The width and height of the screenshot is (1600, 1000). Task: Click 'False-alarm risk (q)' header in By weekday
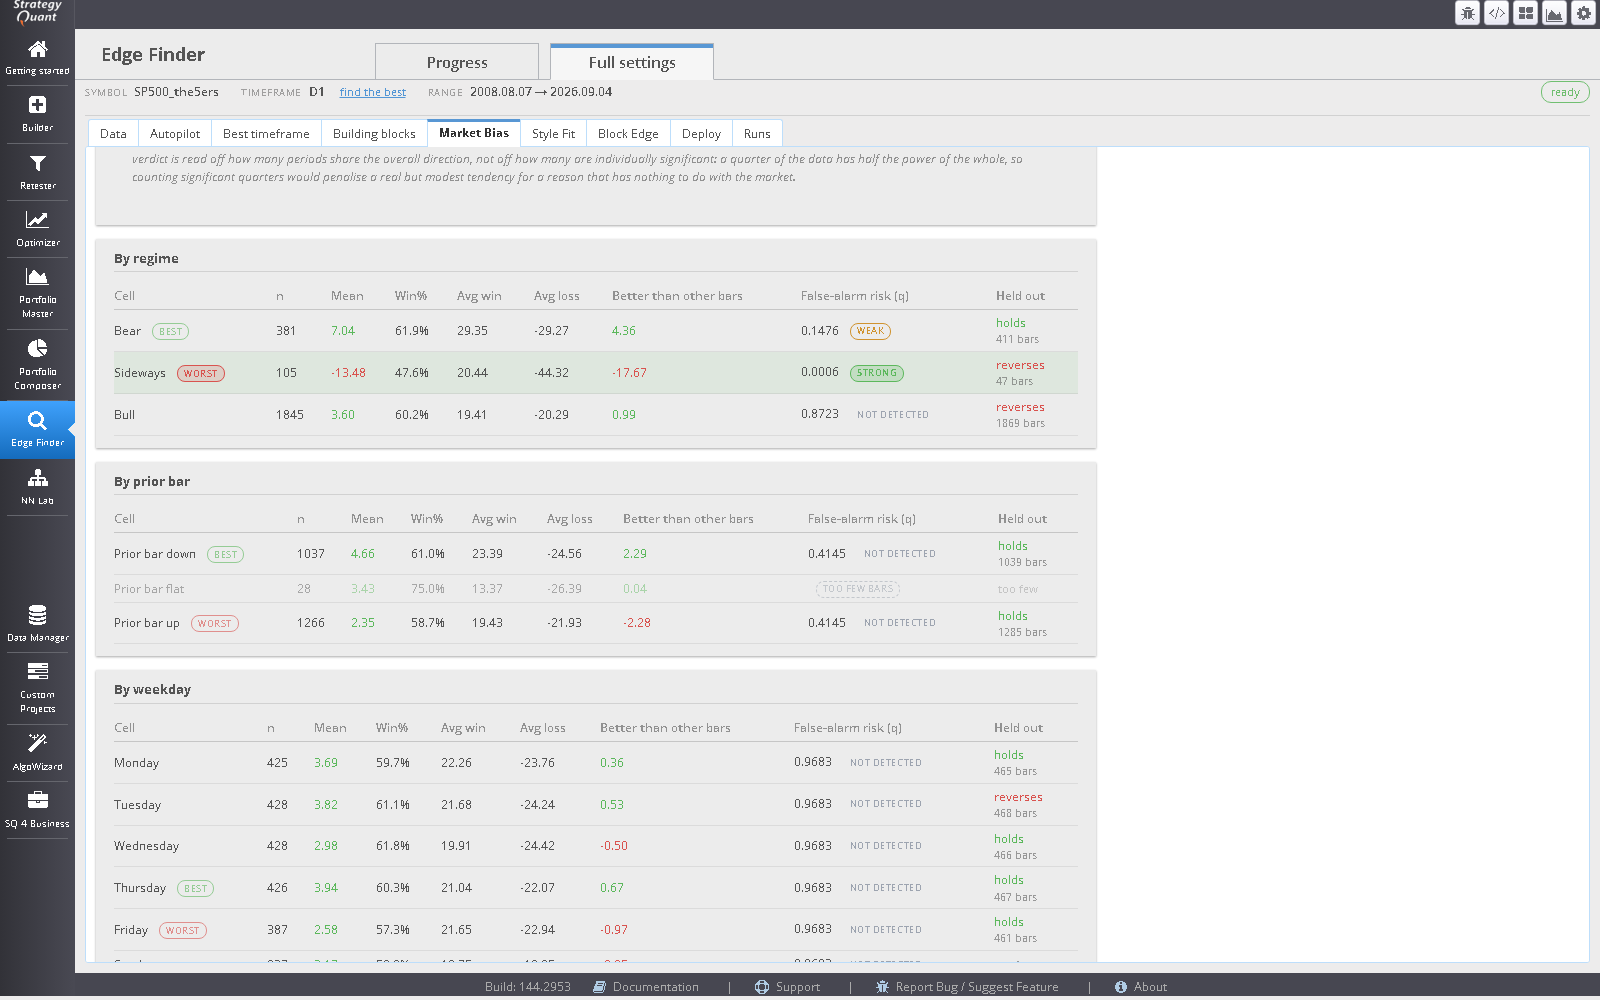tap(848, 728)
